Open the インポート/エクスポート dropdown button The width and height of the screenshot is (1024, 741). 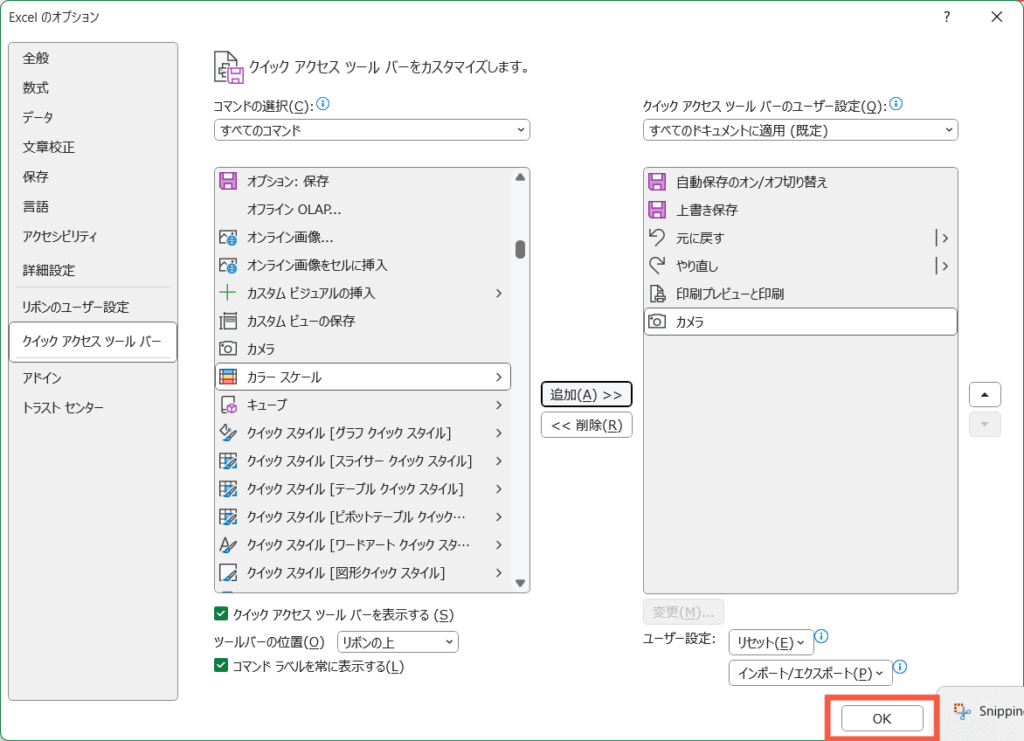coord(809,673)
